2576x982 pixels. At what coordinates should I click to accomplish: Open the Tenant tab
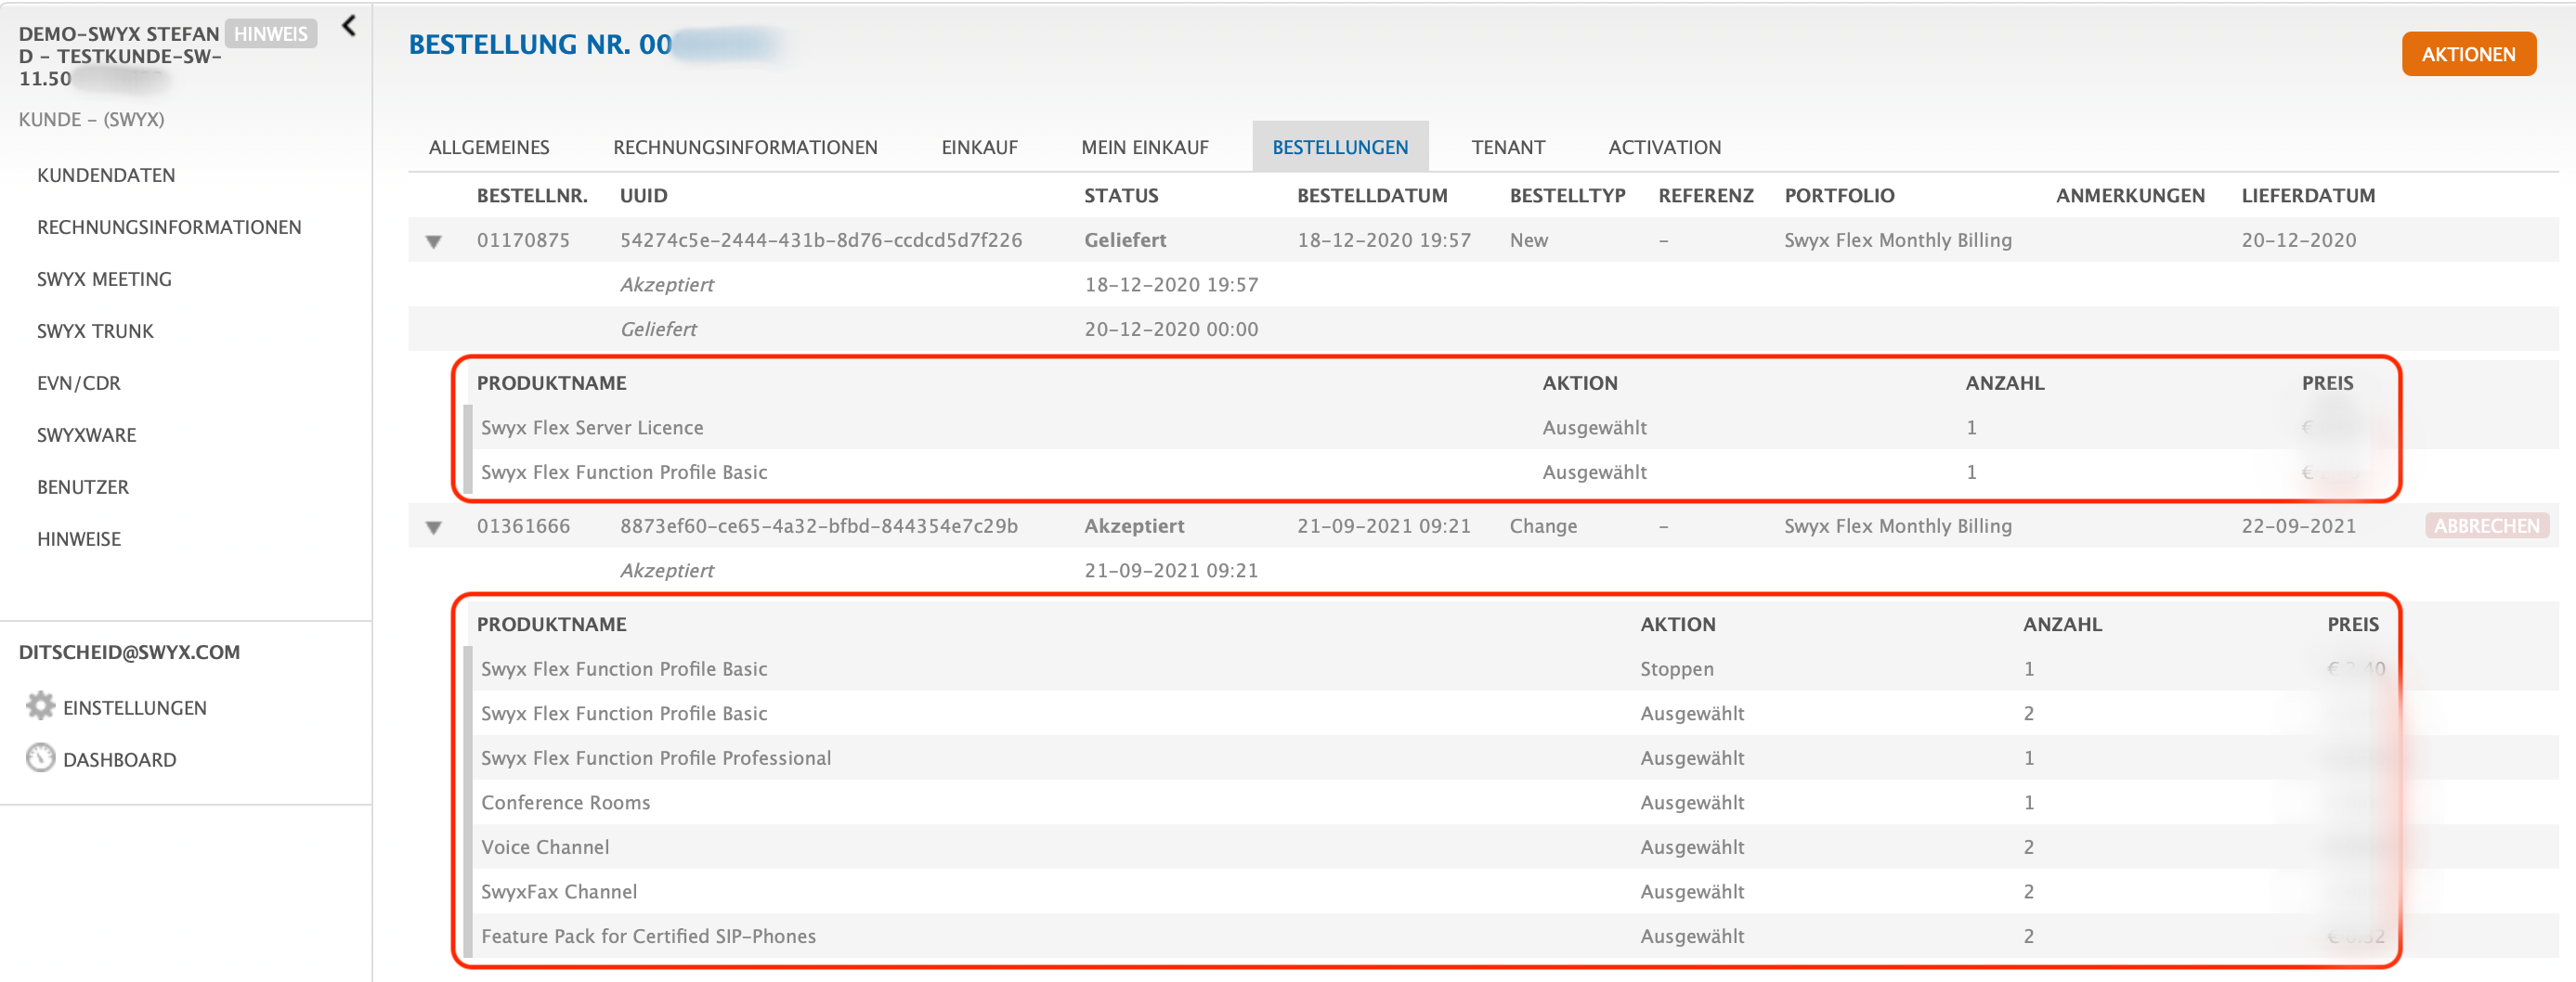coord(1507,147)
